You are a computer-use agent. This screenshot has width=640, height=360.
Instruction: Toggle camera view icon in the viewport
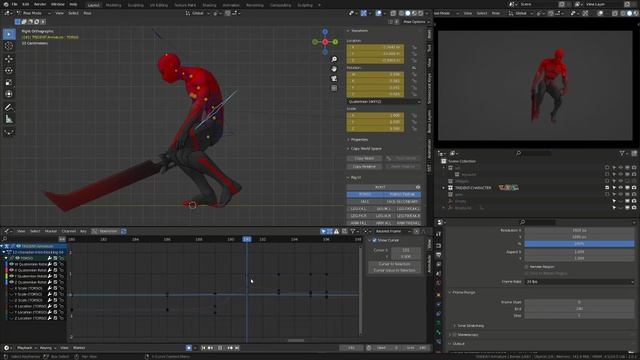(x=334, y=78)
